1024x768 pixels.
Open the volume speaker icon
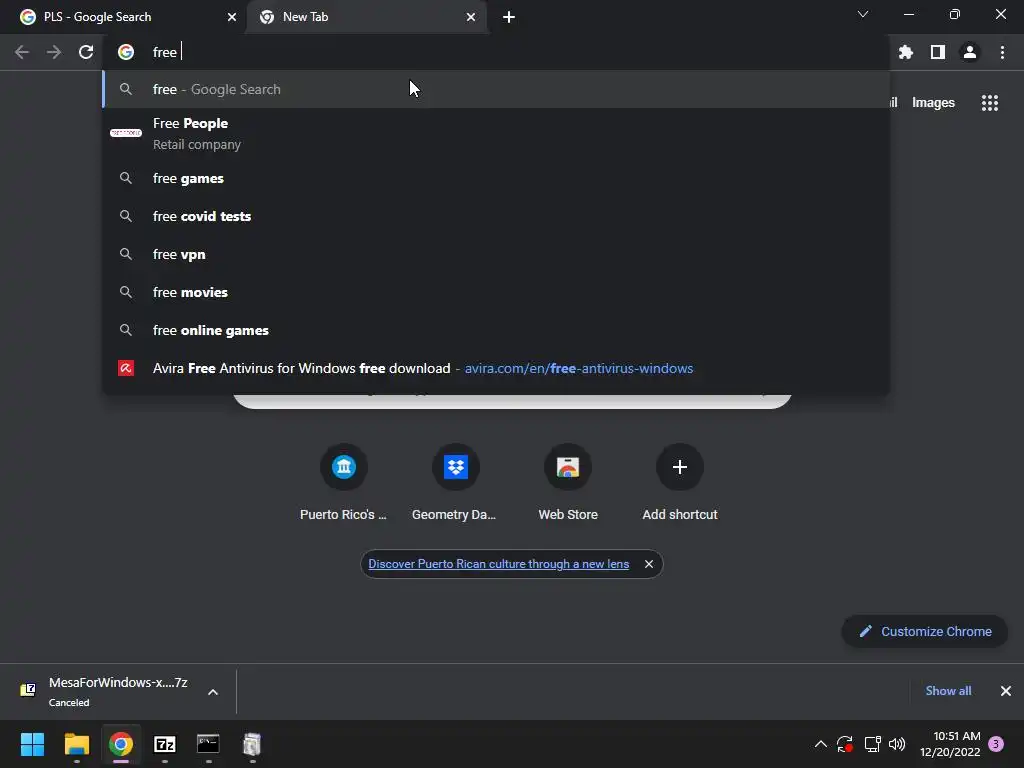(x=897, y=744)
